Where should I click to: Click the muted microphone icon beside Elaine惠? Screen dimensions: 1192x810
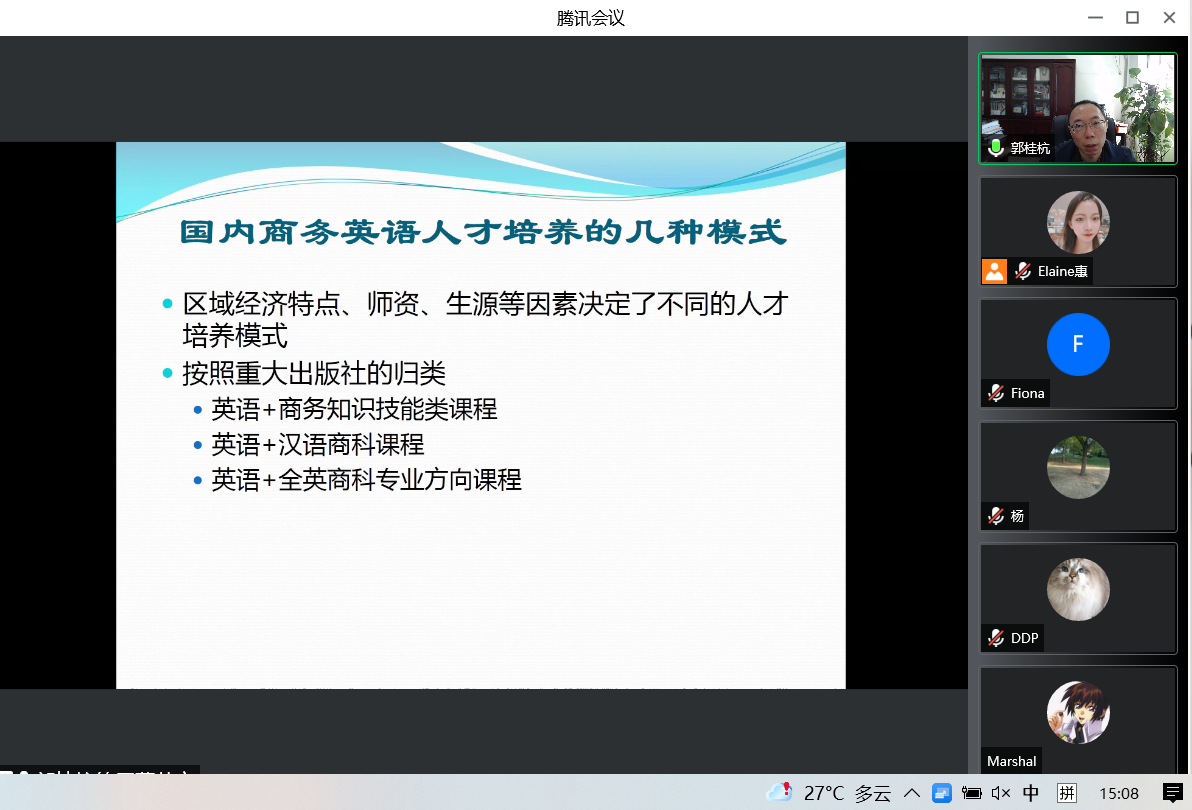(1023, 271)
